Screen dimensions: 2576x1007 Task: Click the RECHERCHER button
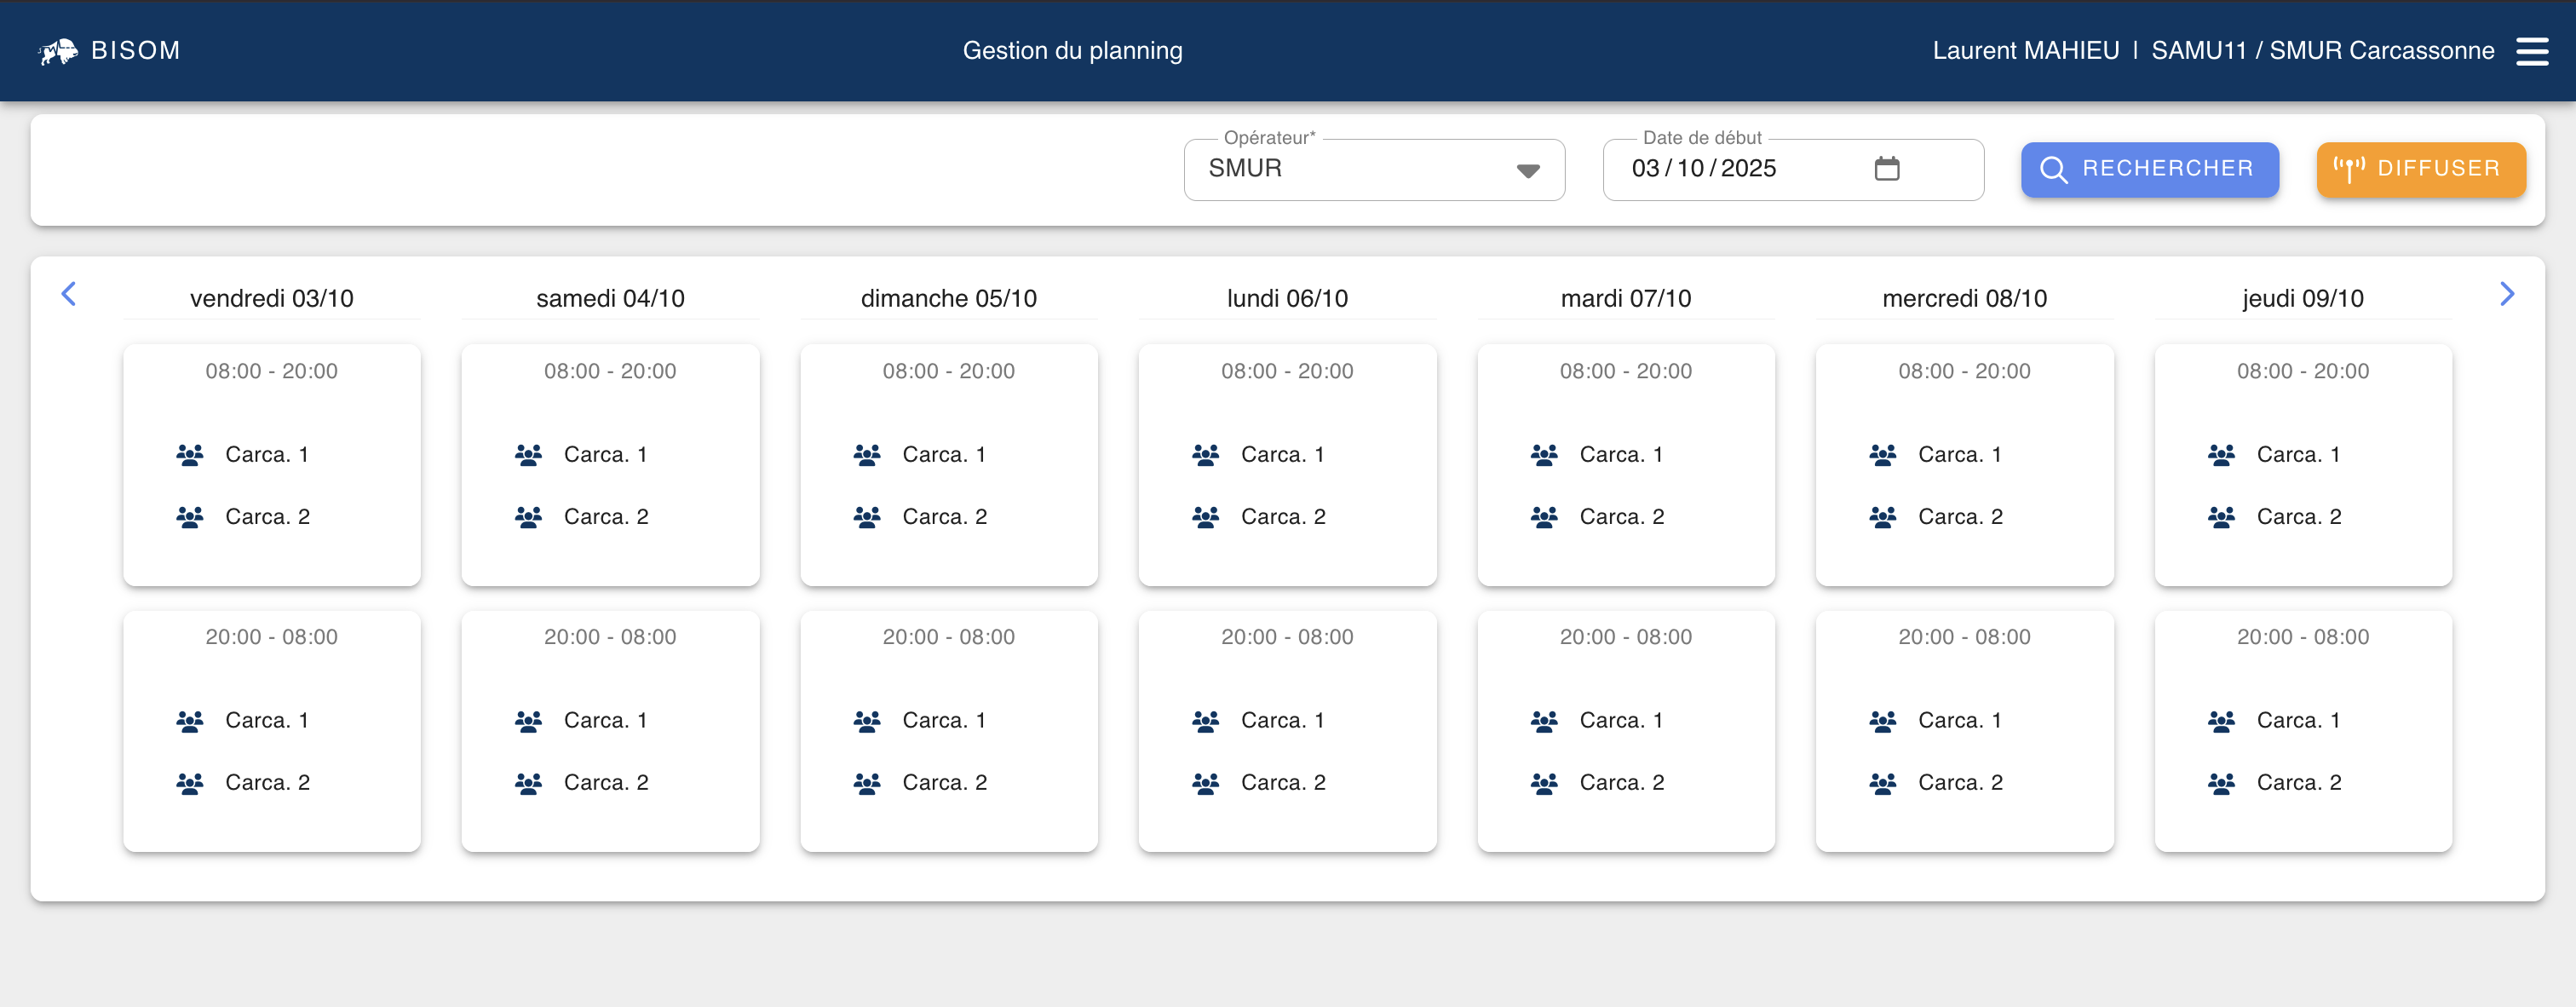[x=2149, y=169]
